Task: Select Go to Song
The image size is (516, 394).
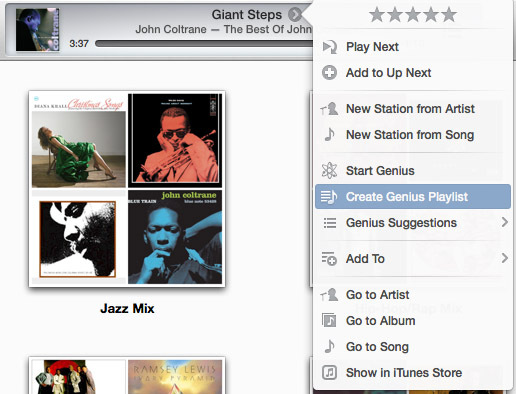Action: pyautogui.click(x=413, y=347)
